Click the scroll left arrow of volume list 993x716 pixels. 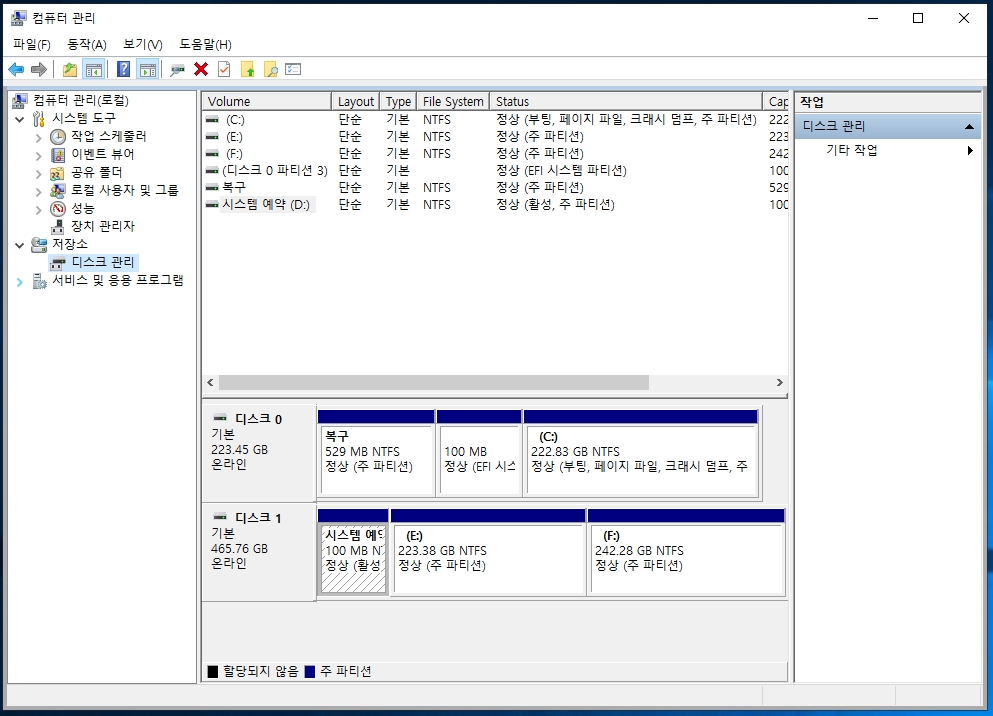coord(210,382)
